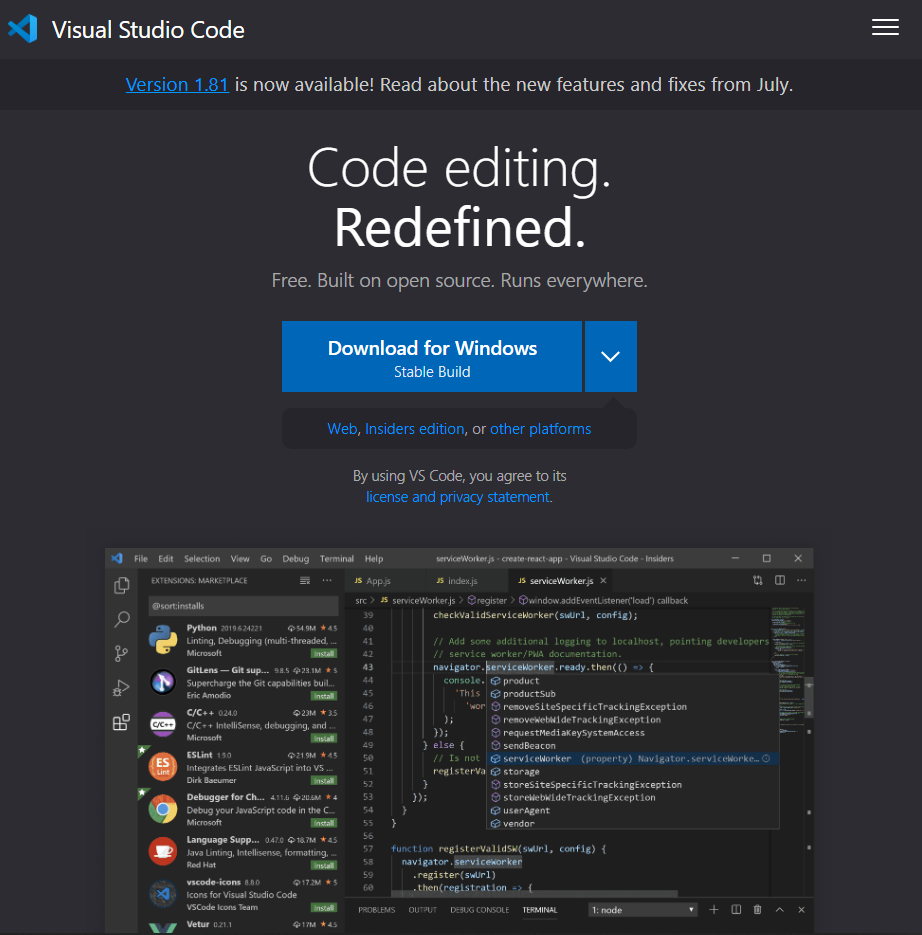This screenshot has width=922, height=935.
Task: Open the Search magnifier in the activity bar
Action: [x=122, y=620]
